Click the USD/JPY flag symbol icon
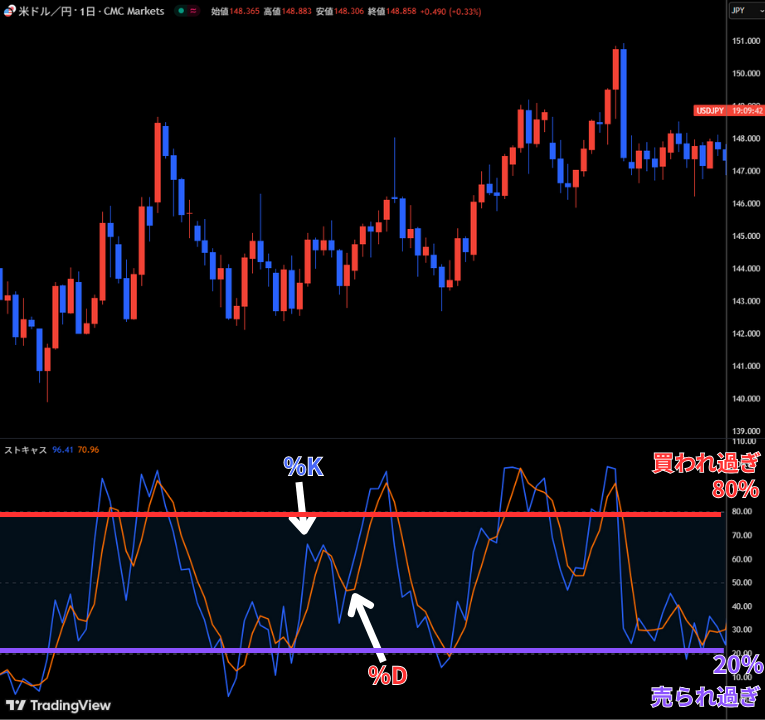 (10, 11)
